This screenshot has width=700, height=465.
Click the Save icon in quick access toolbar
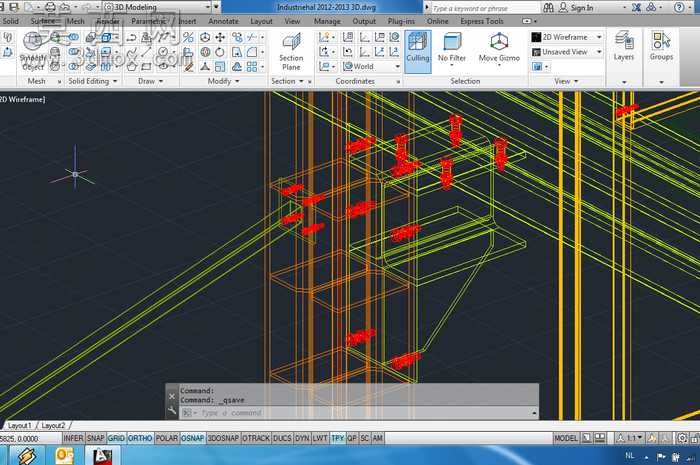coord(14,7)
